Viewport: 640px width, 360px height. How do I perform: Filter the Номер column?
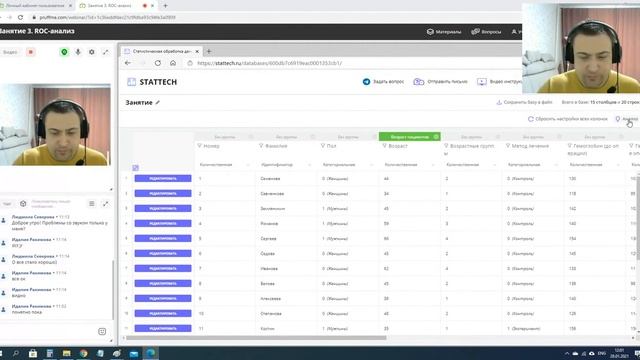click(x=200, y=146)
